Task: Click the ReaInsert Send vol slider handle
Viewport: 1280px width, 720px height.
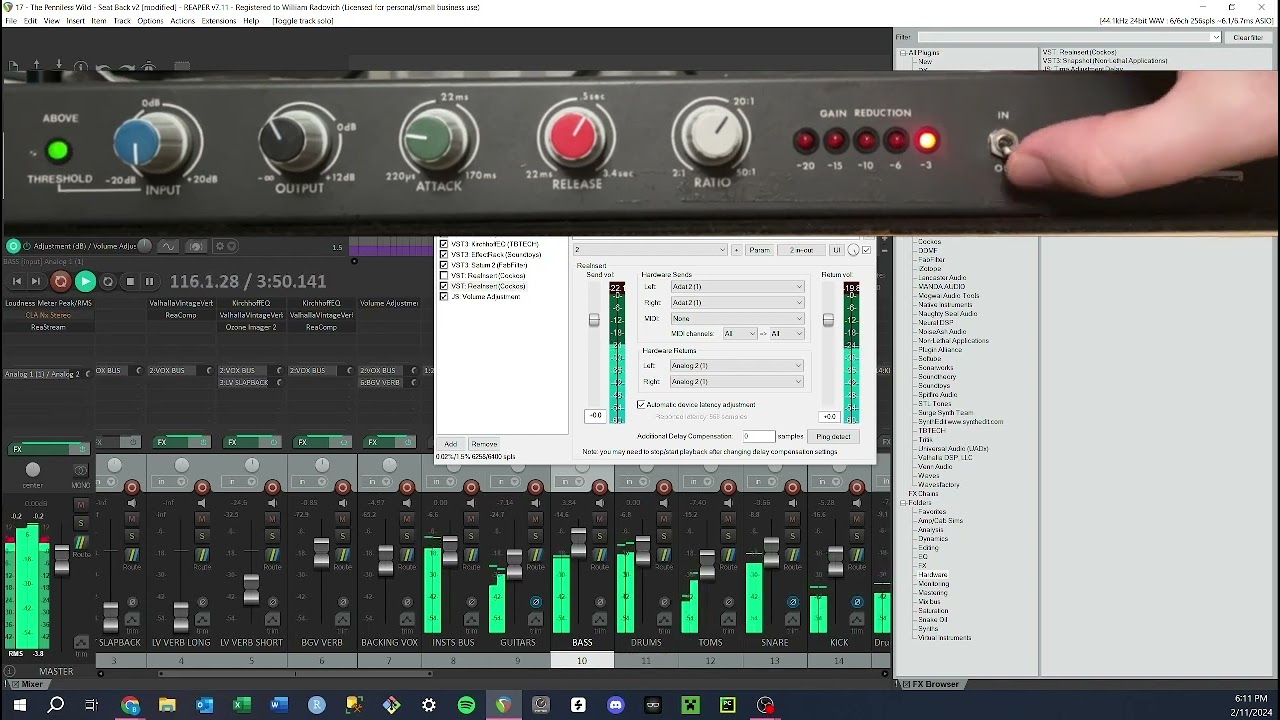Action: click(x=594, y=320)
